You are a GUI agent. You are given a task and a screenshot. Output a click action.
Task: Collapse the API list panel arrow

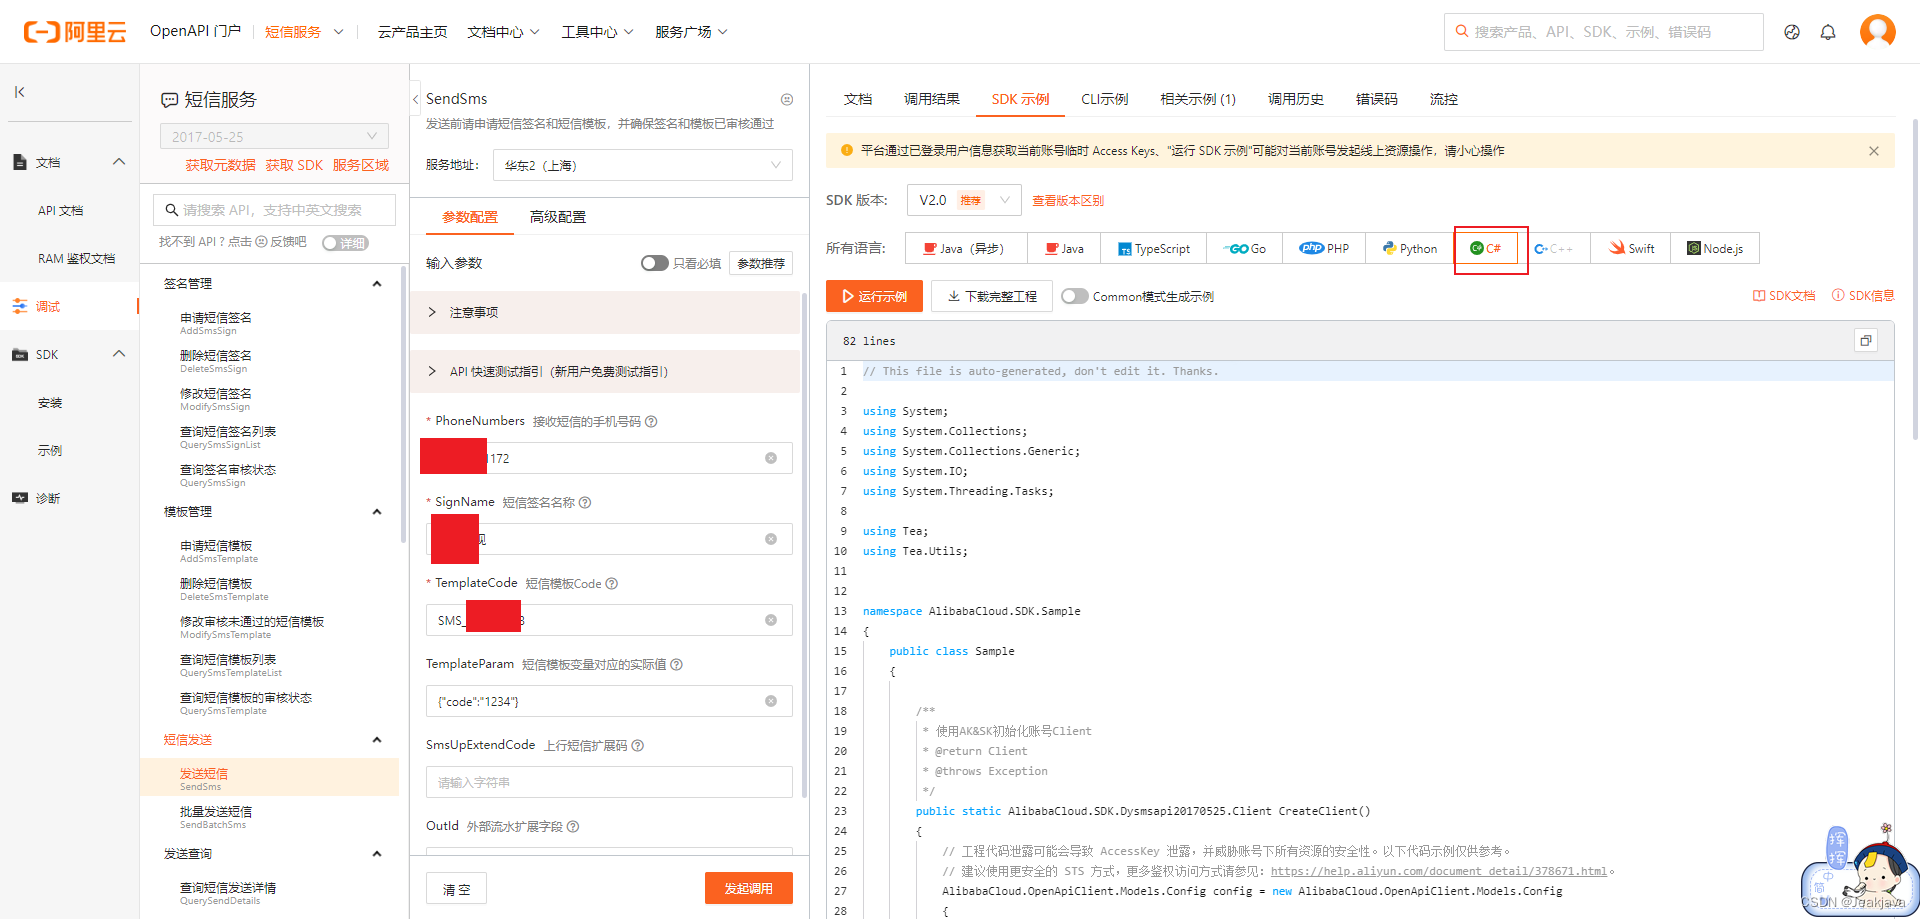coord(415,99)
